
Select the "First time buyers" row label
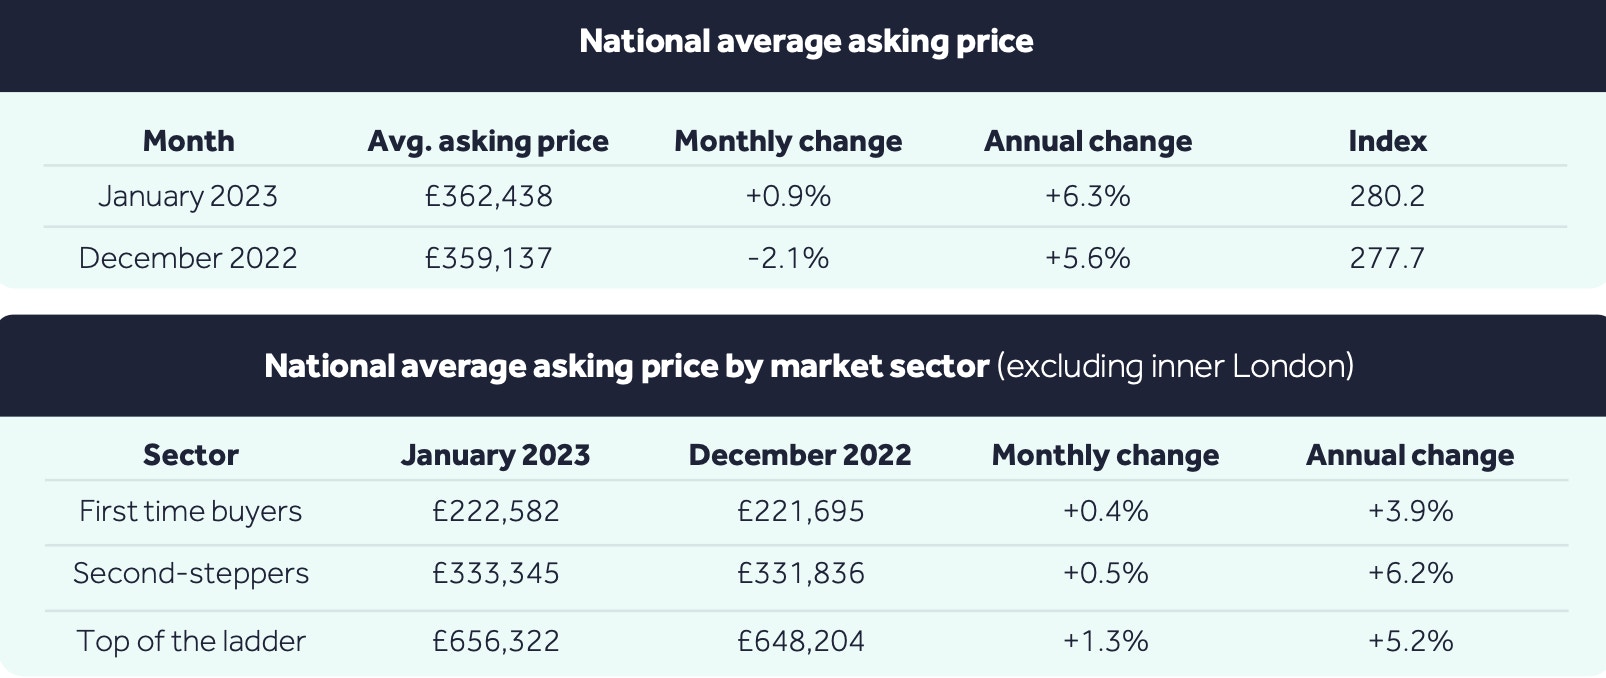pyautogui.click(x=191, y=511)
